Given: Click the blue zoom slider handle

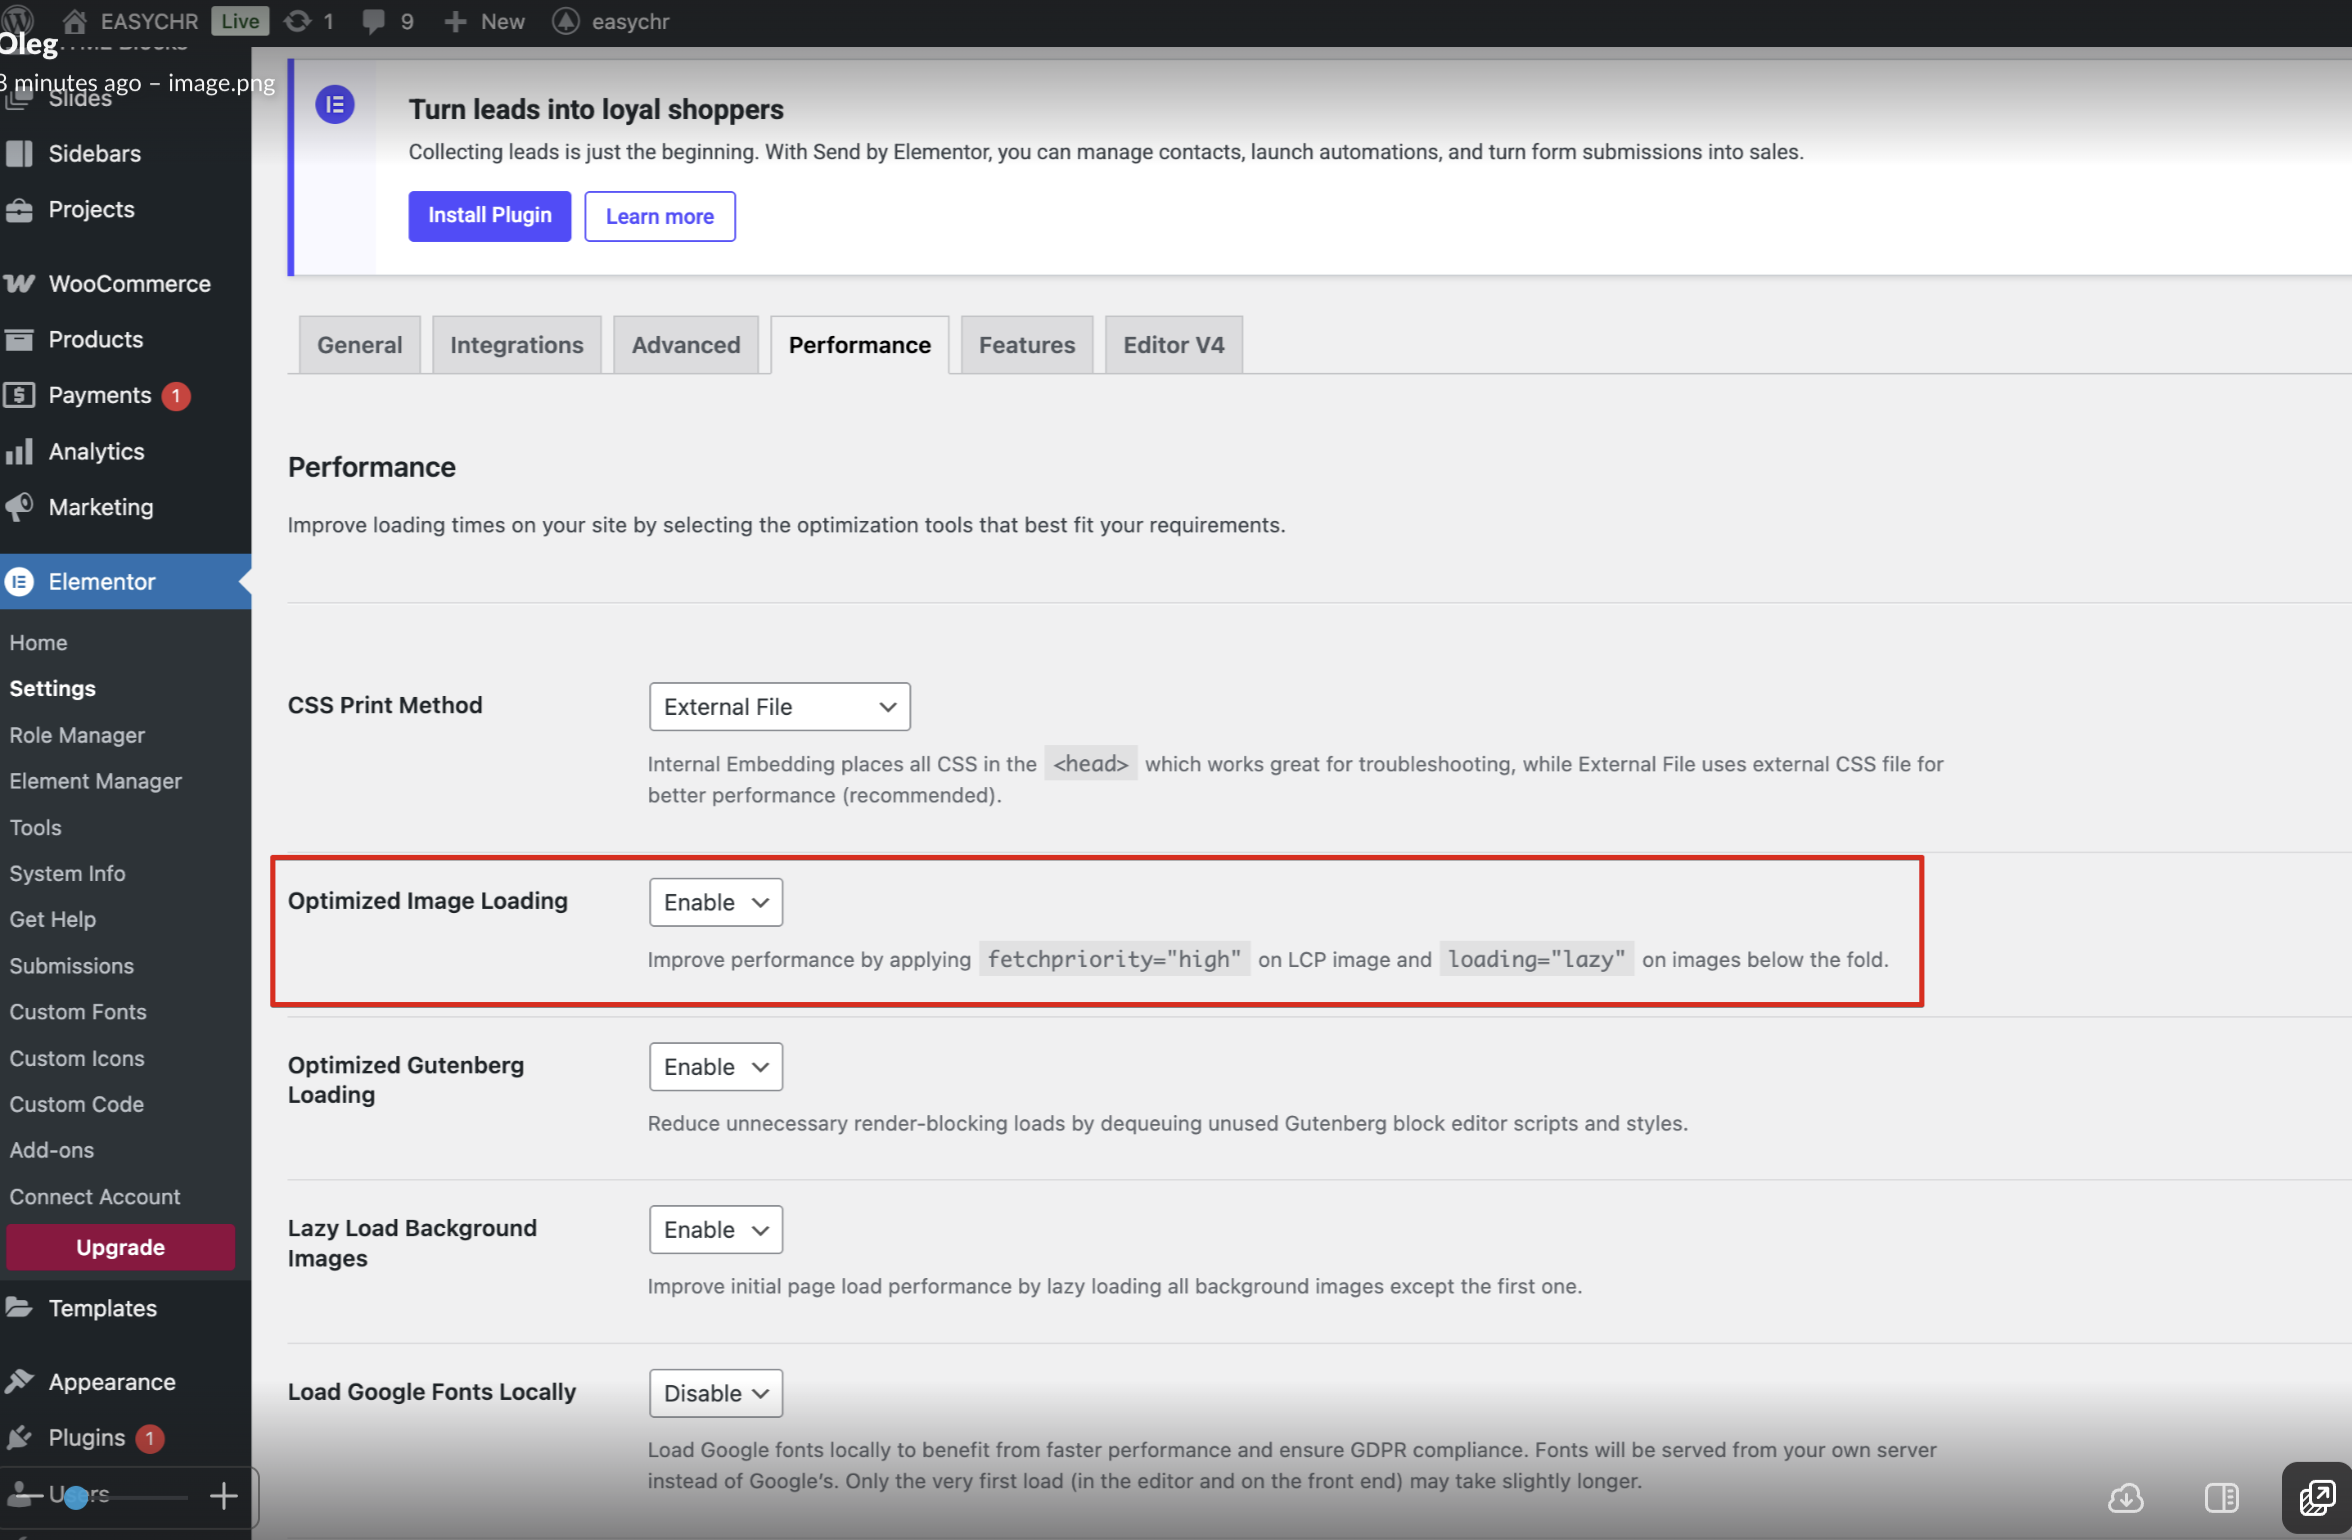Looking at the screenshot, I should 75,1497.
